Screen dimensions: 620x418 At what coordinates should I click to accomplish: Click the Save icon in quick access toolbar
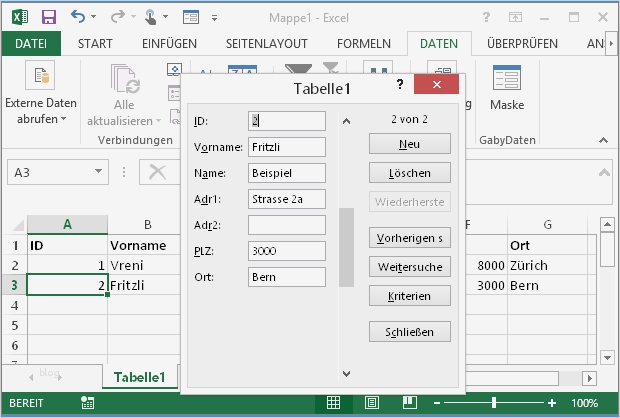tap(49, 17)
